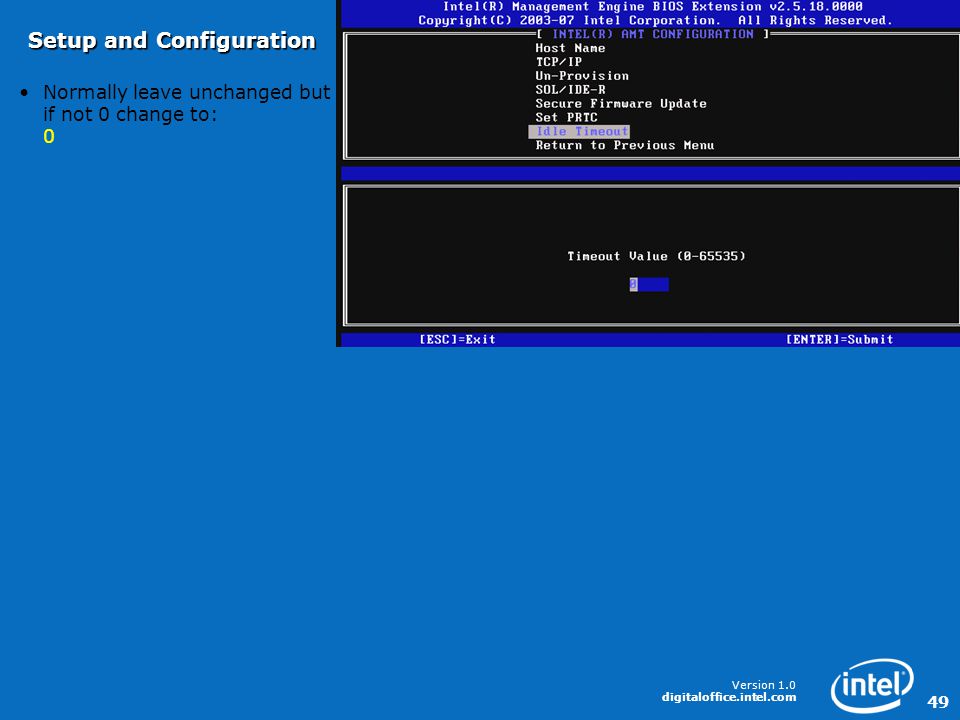Open the TCP/IP menu entry
This screenshot has height=720, width=960.
tap(558, 62)
